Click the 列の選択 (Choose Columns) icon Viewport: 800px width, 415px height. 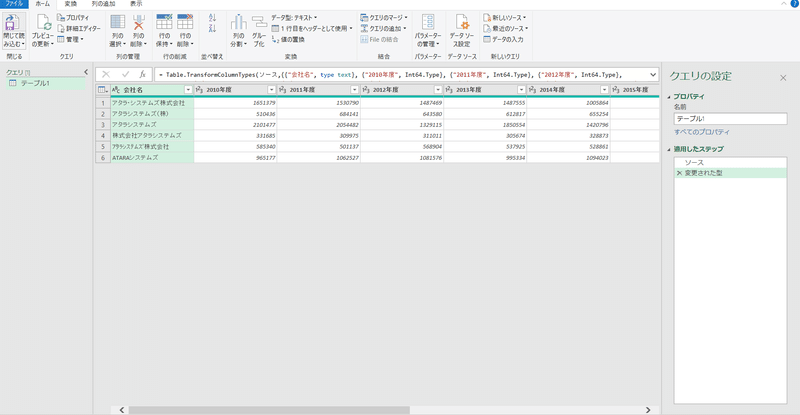[118, 22]
